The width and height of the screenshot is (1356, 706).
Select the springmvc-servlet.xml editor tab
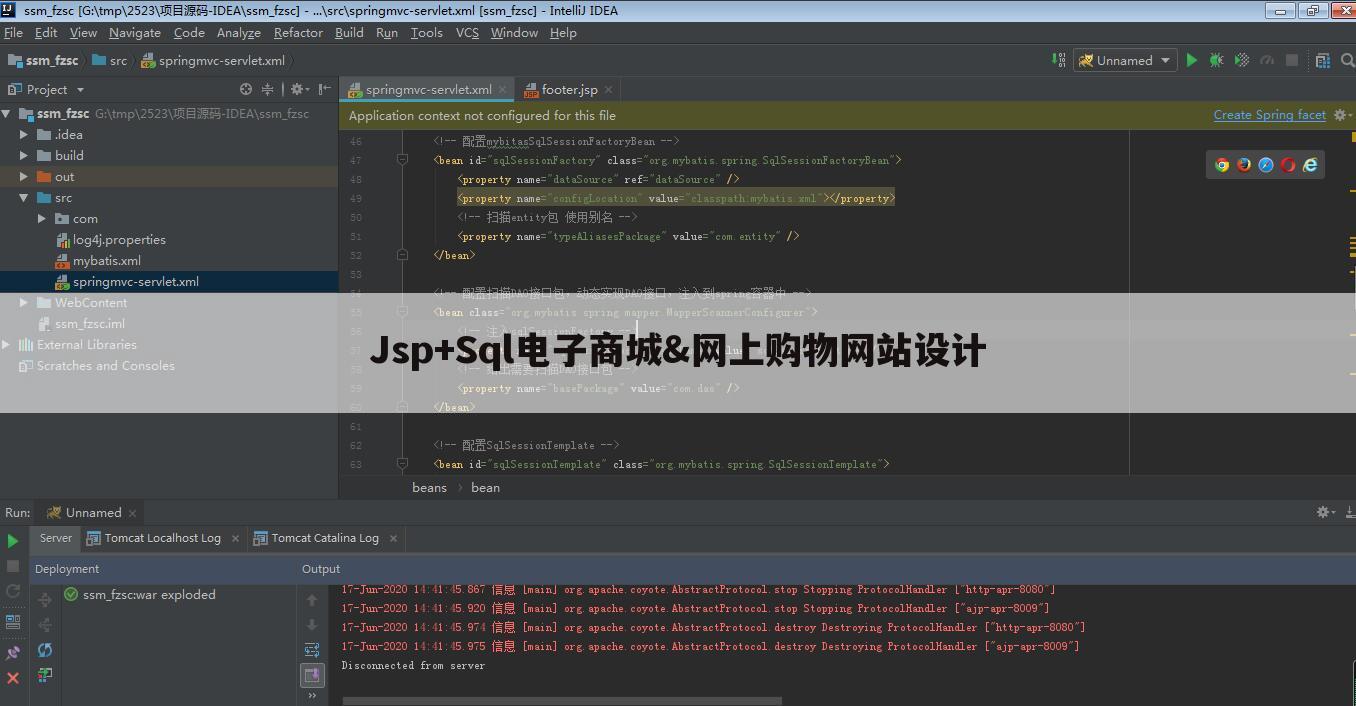428,89
